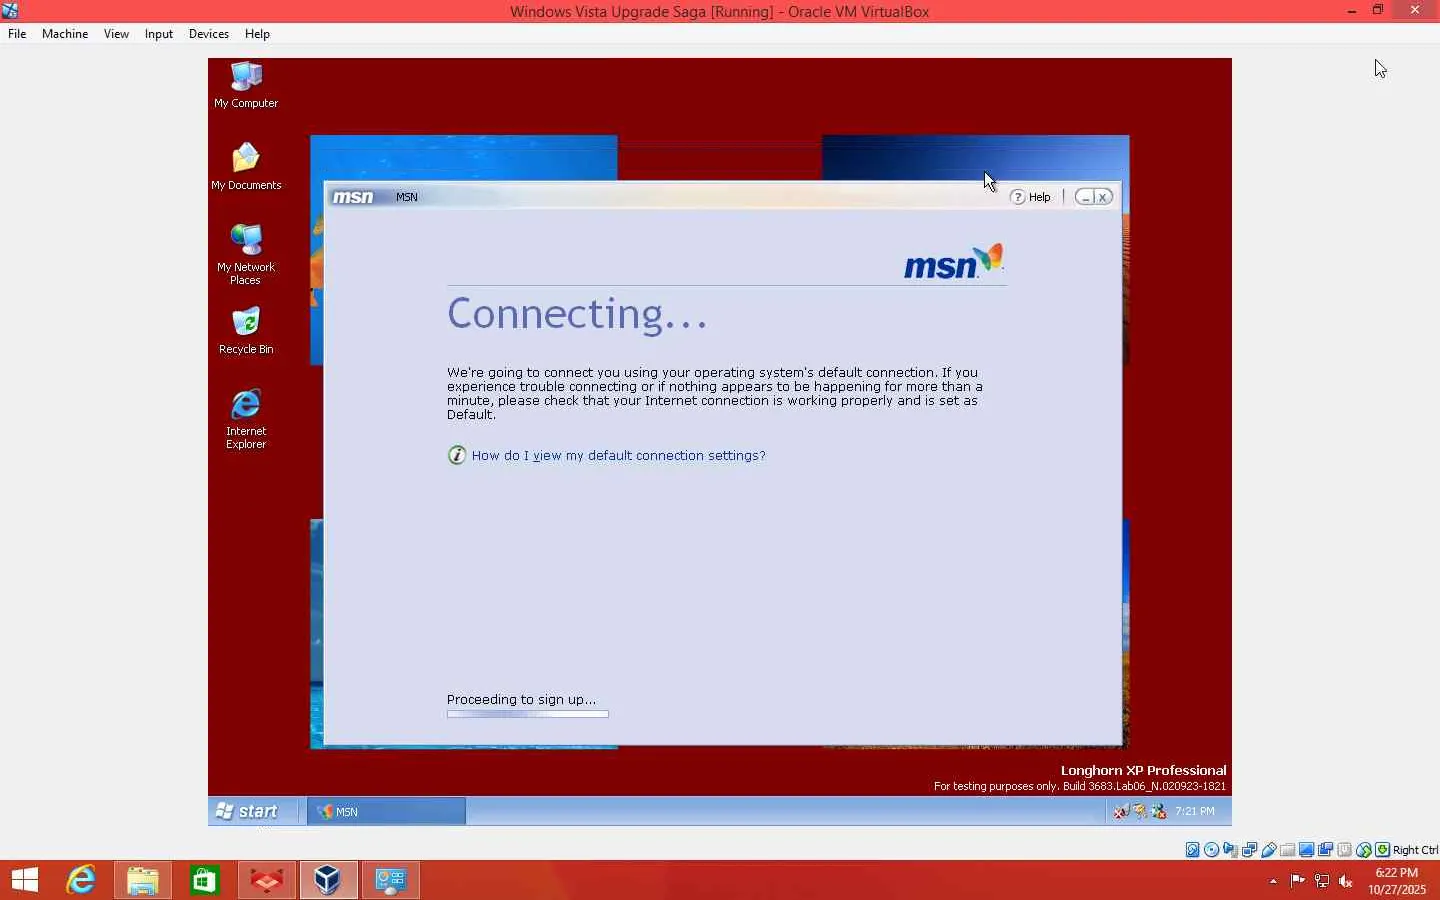1440x900 pixels.
Task: Click the VirtualBox shared folders indicator
Action: pos(1288,850)
